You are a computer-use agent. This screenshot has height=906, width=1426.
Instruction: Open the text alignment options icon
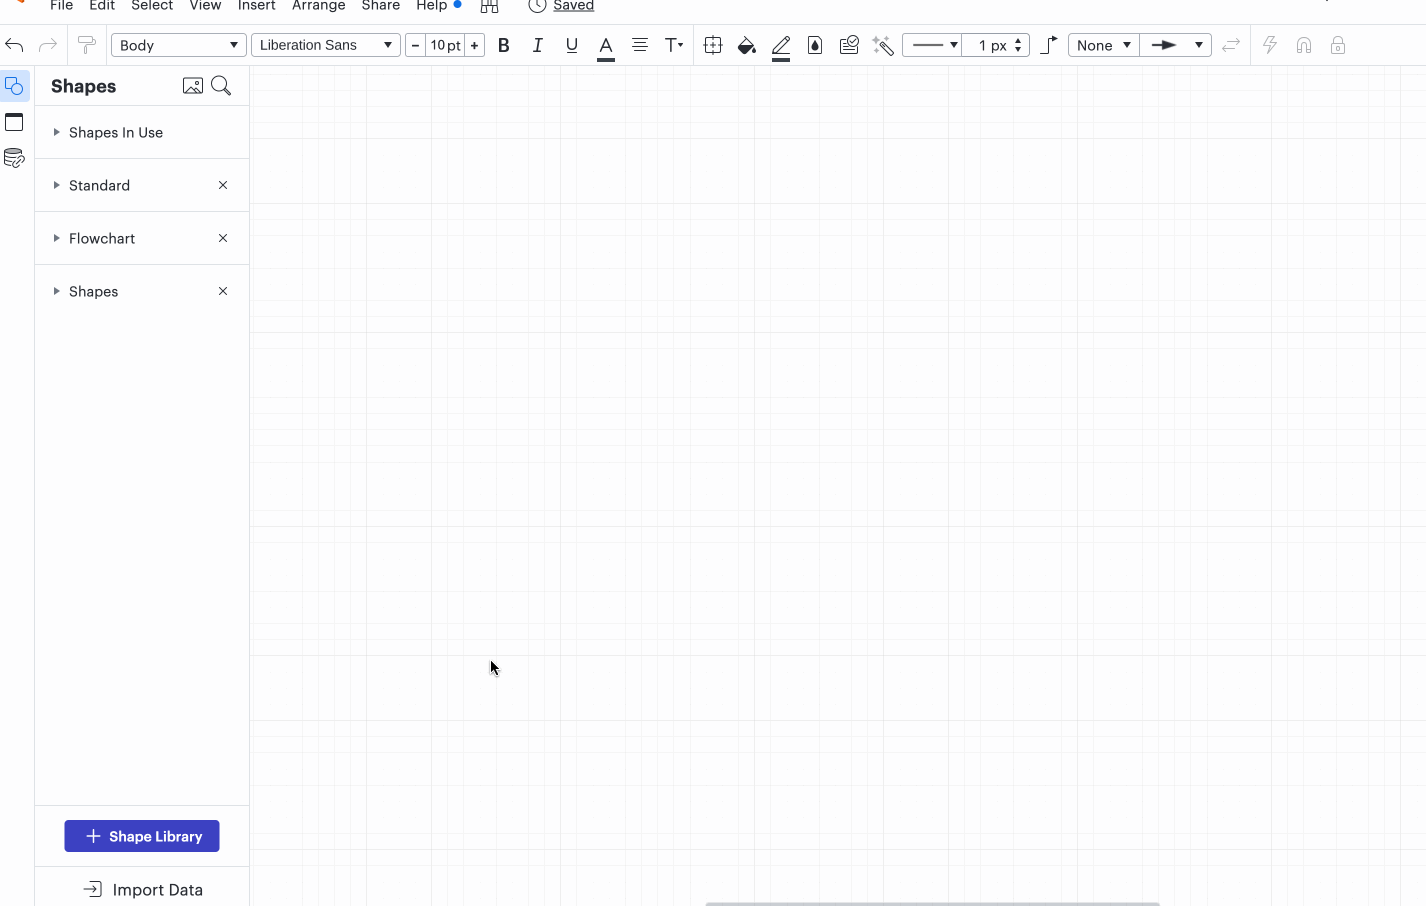[640, 45]
